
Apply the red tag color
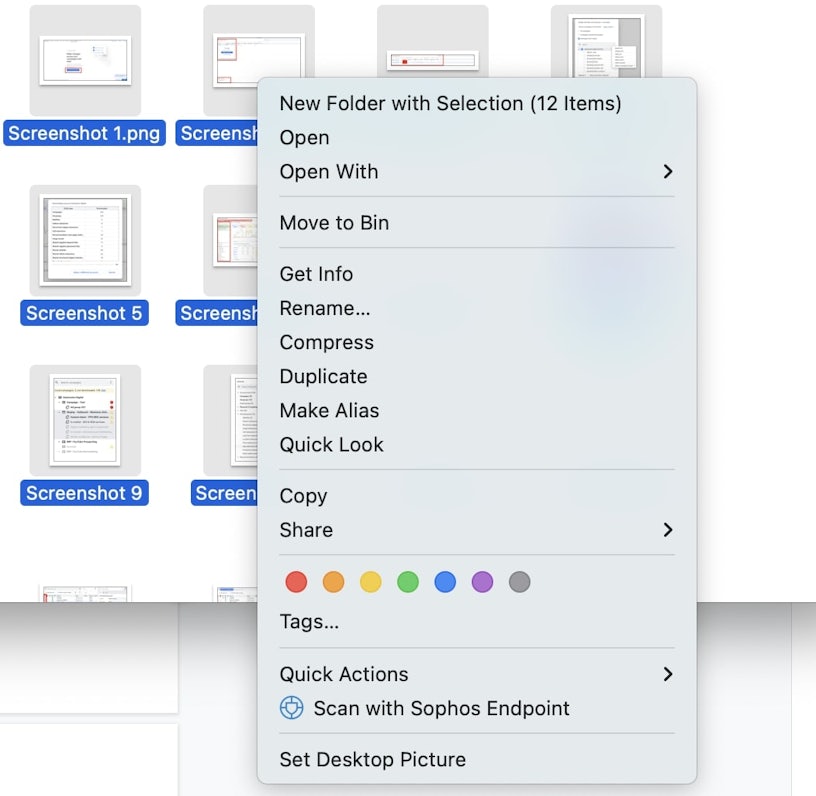click(296, 582)
